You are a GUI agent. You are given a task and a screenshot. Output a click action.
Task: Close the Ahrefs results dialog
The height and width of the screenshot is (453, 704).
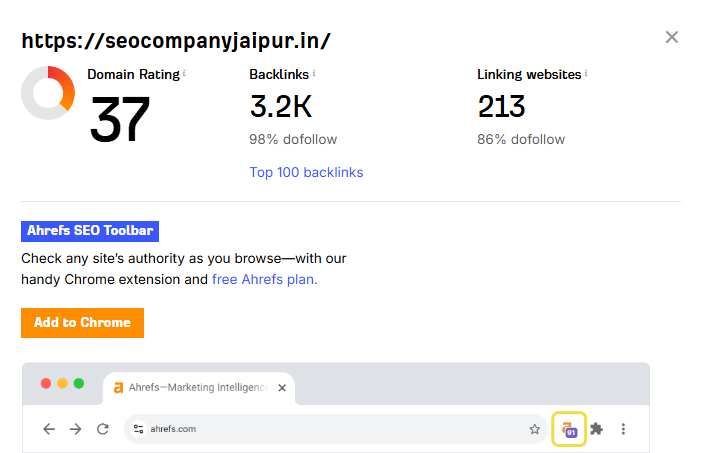click(x=671, y=37)
